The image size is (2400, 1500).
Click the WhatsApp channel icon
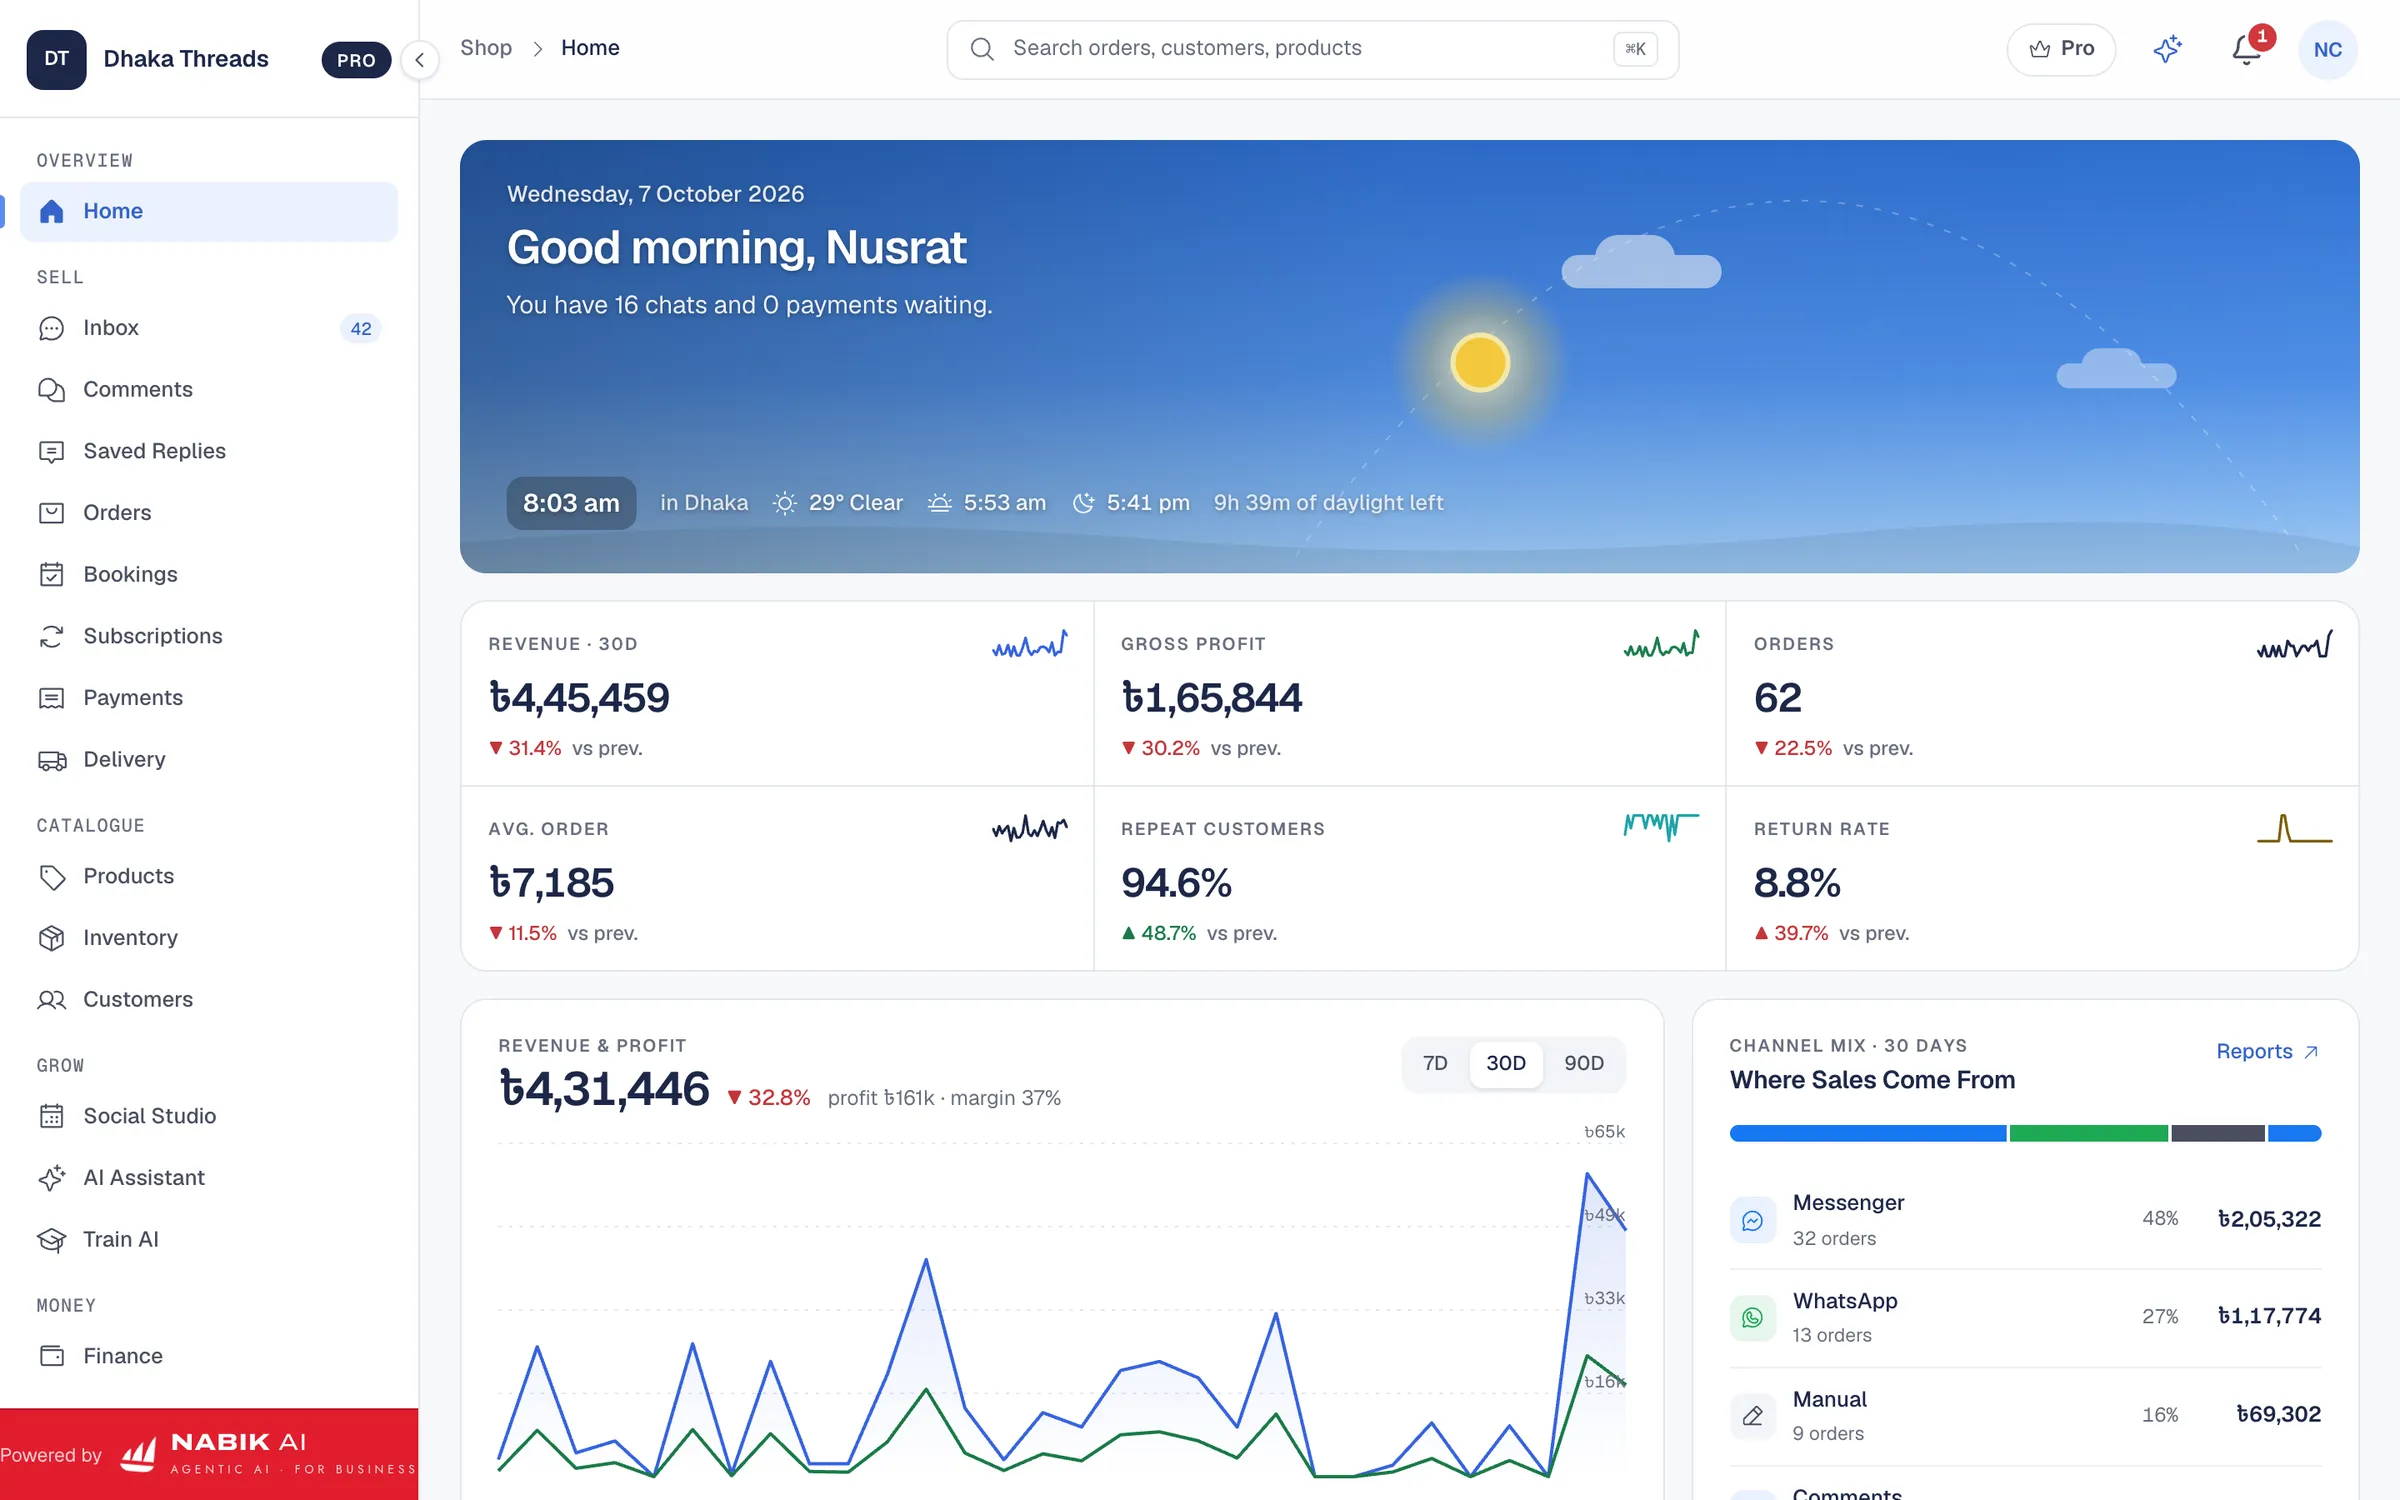pyautogui.click(x=1753, y=1318)
